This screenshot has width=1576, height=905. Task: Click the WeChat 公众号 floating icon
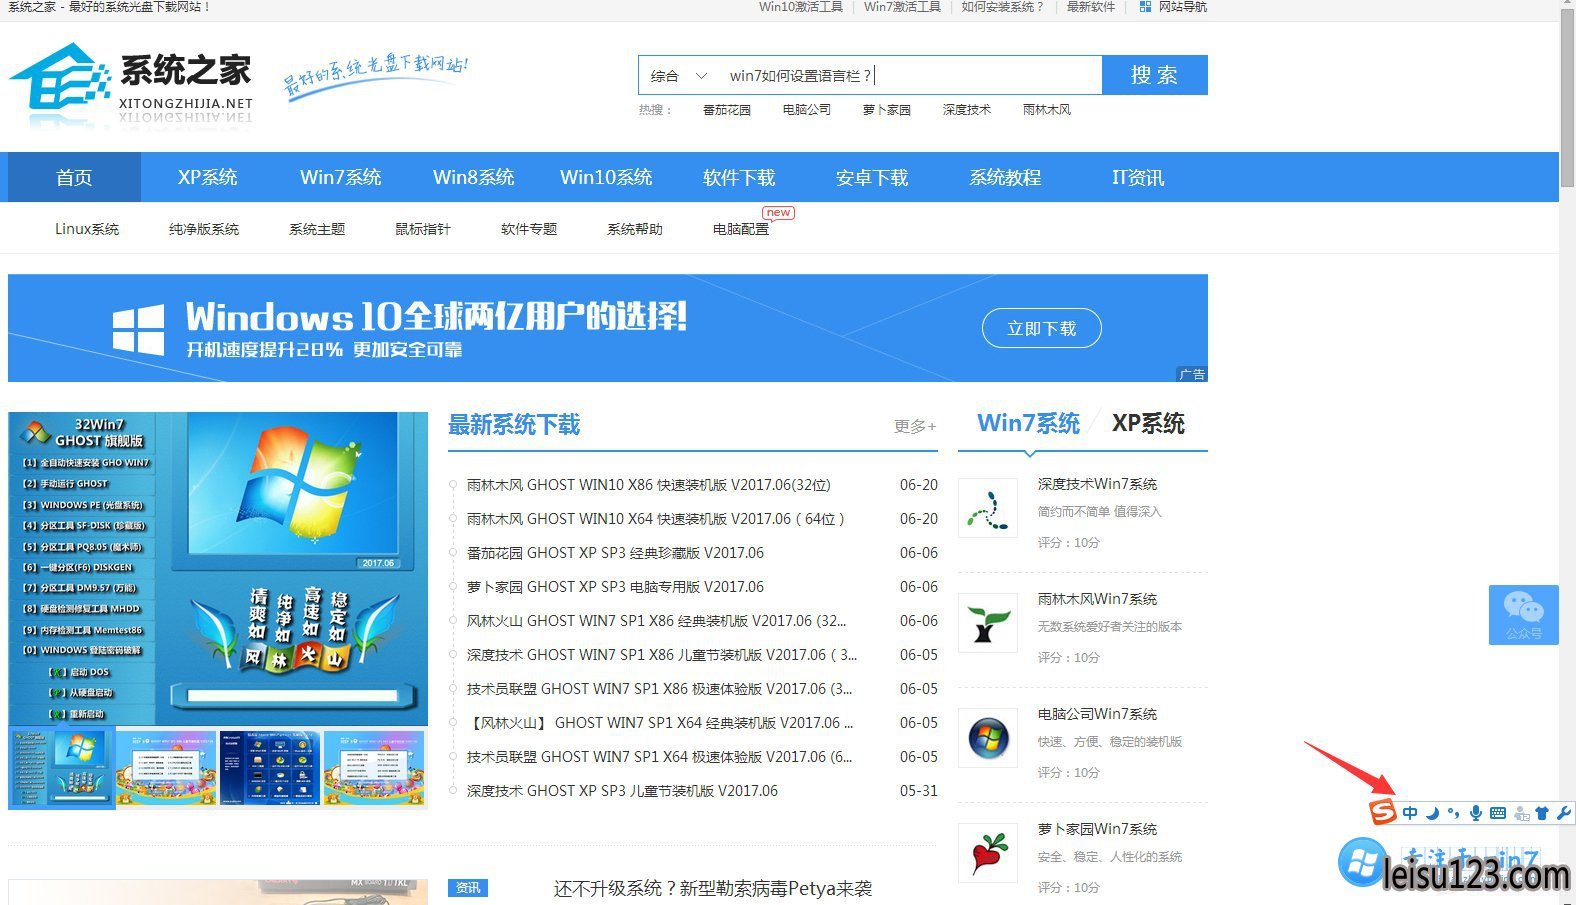(1523, 614)
